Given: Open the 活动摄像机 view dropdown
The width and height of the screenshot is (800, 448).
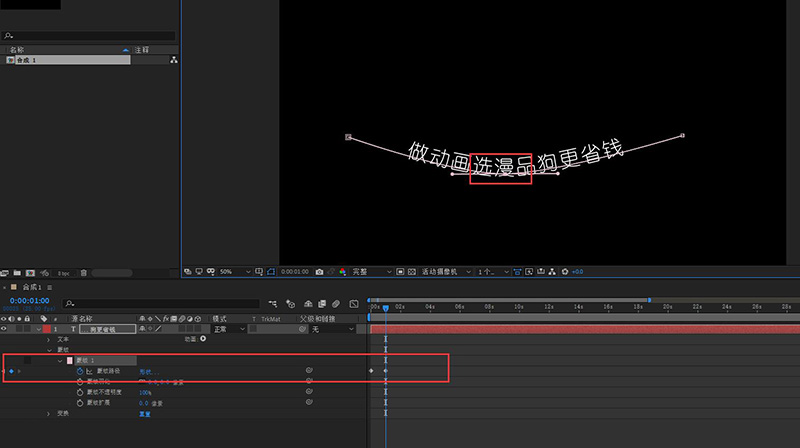Looking at the screenshot, I should [446, 272].
